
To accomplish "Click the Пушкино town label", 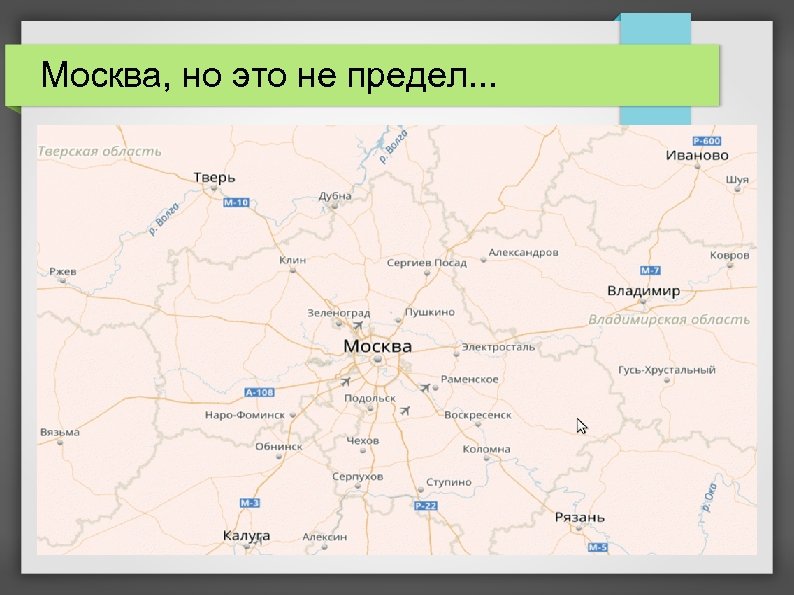I will (429, 312).
